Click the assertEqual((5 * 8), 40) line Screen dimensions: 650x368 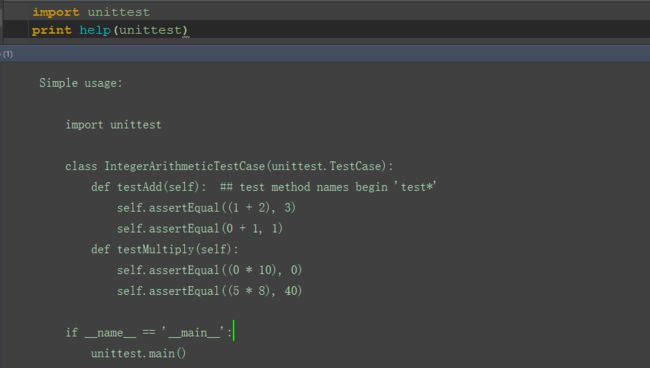tap(209, 291)
